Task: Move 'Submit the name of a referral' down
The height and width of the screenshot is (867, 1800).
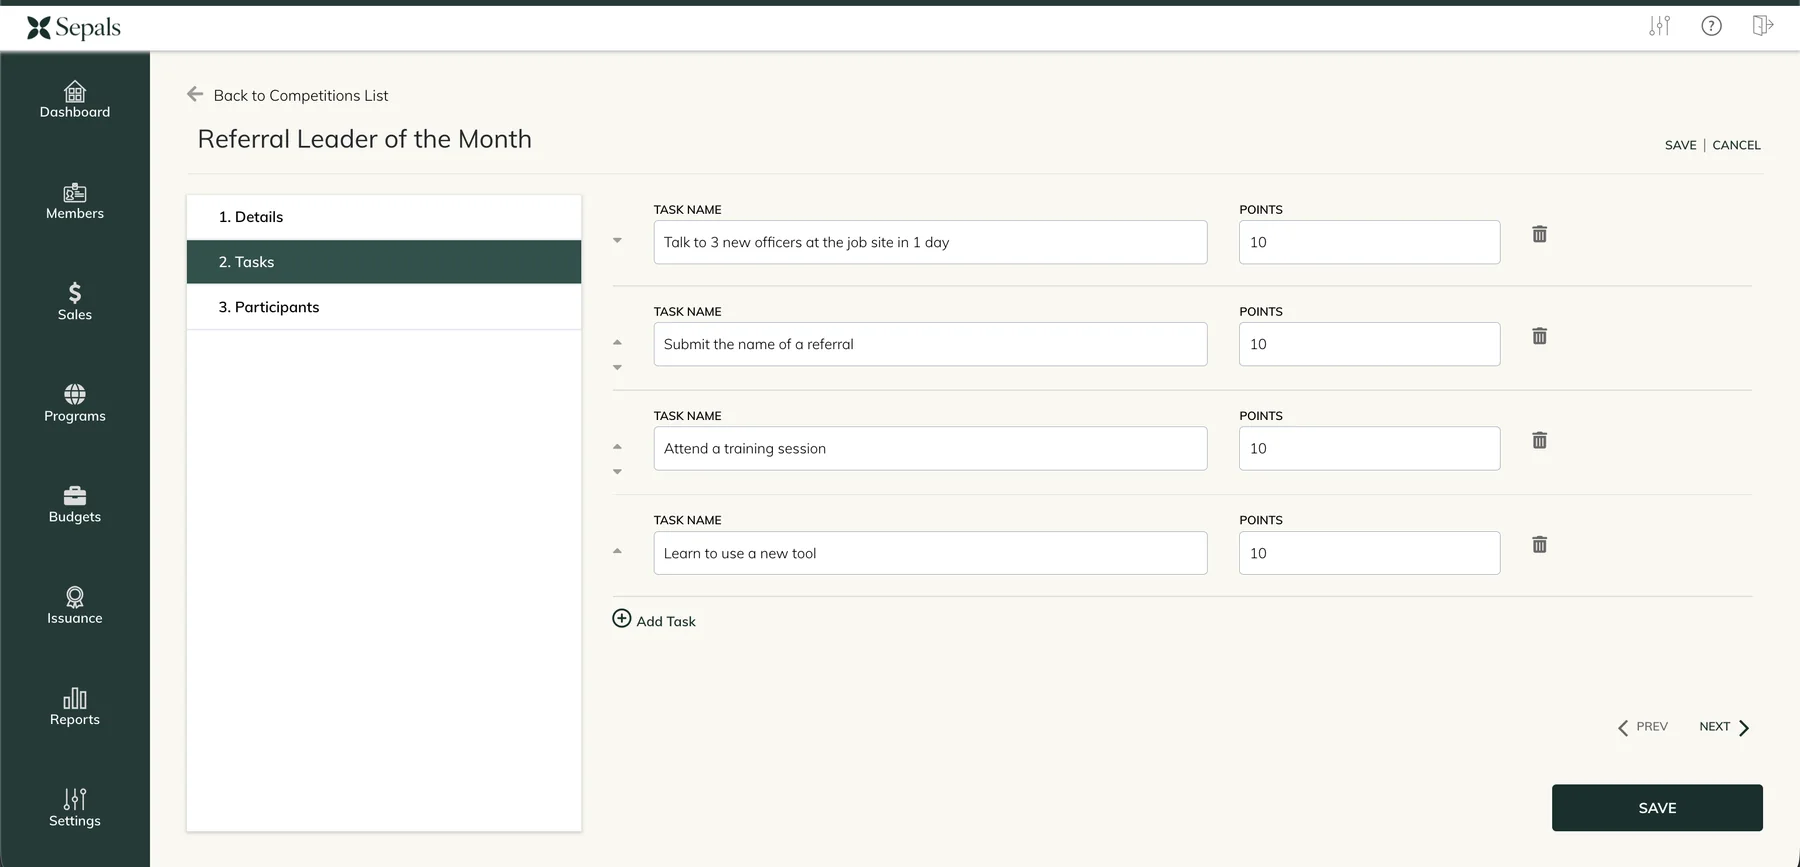Action: (x=617, y=368)
